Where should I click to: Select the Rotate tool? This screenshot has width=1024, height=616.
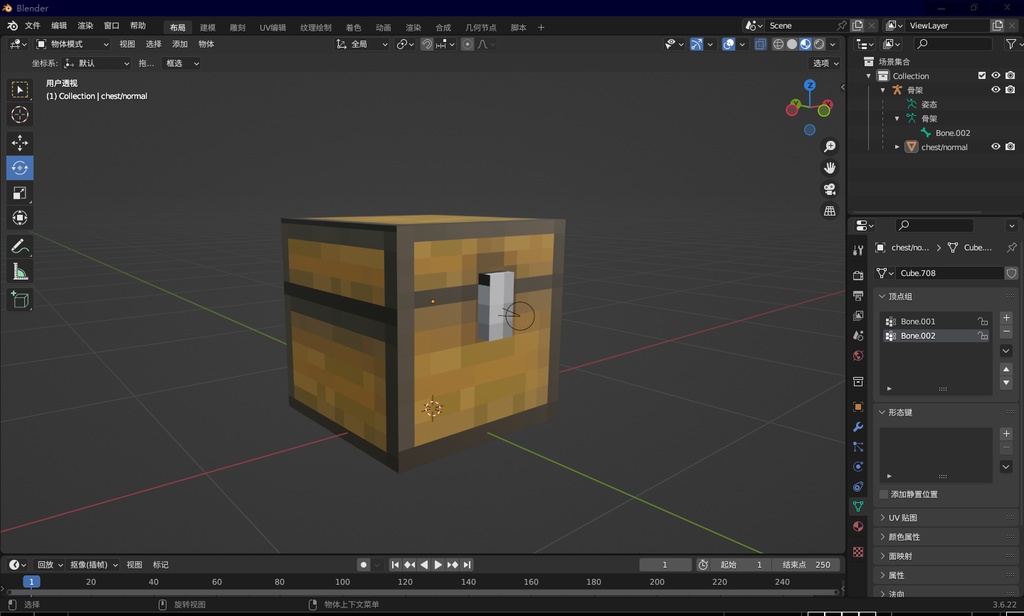coord(20,168)
